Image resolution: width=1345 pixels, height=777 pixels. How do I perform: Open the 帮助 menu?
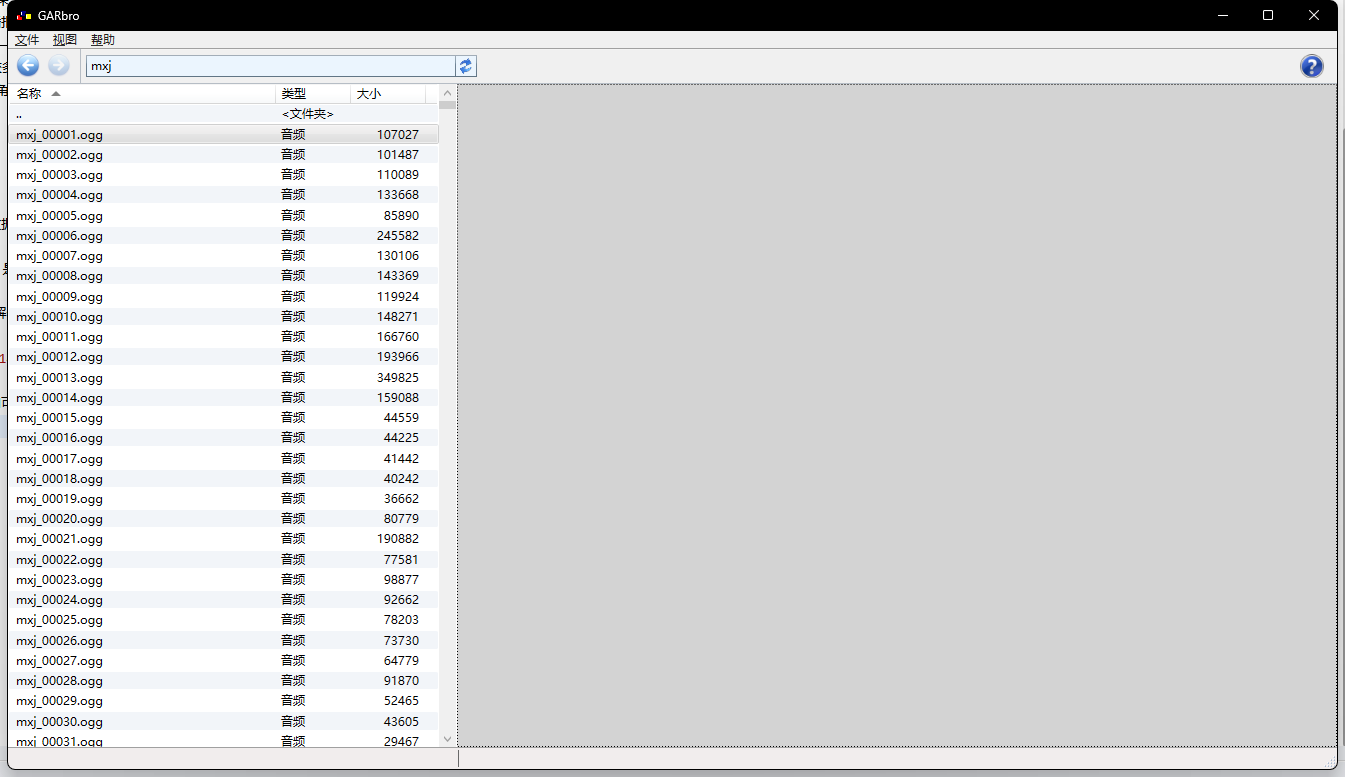tap(103, 40)
